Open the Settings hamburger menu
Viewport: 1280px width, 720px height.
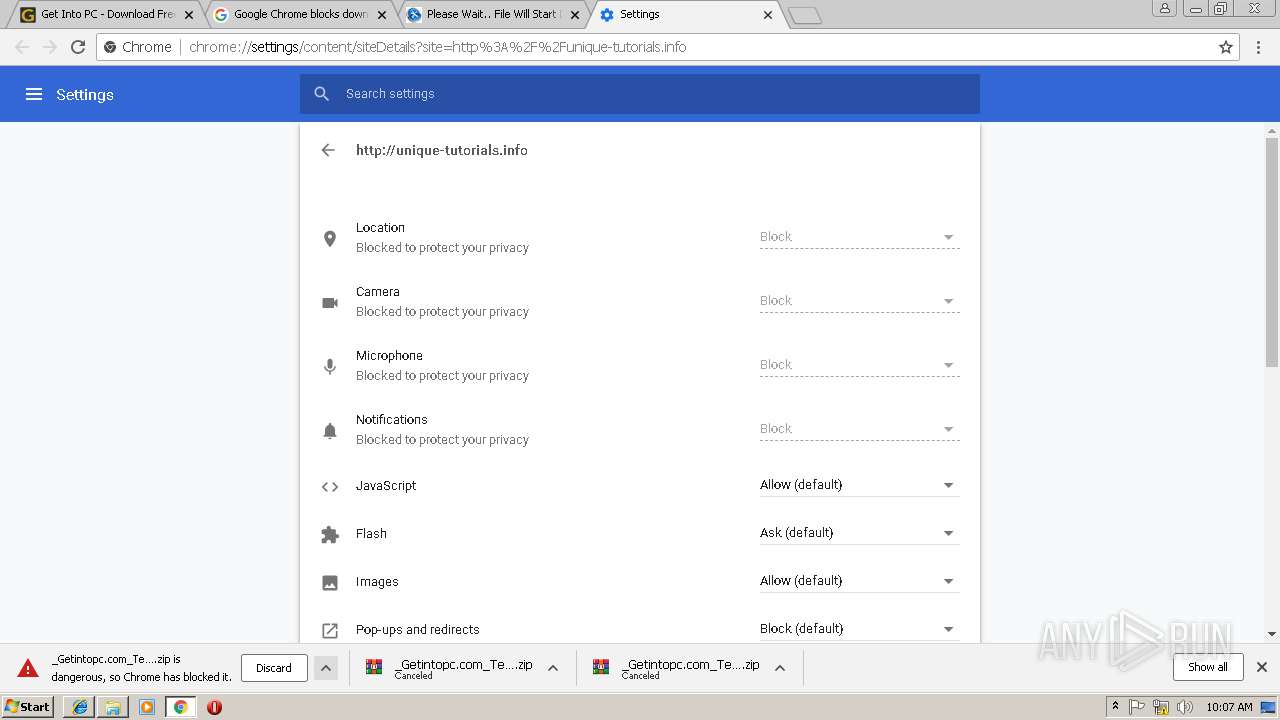coord(34,94)
